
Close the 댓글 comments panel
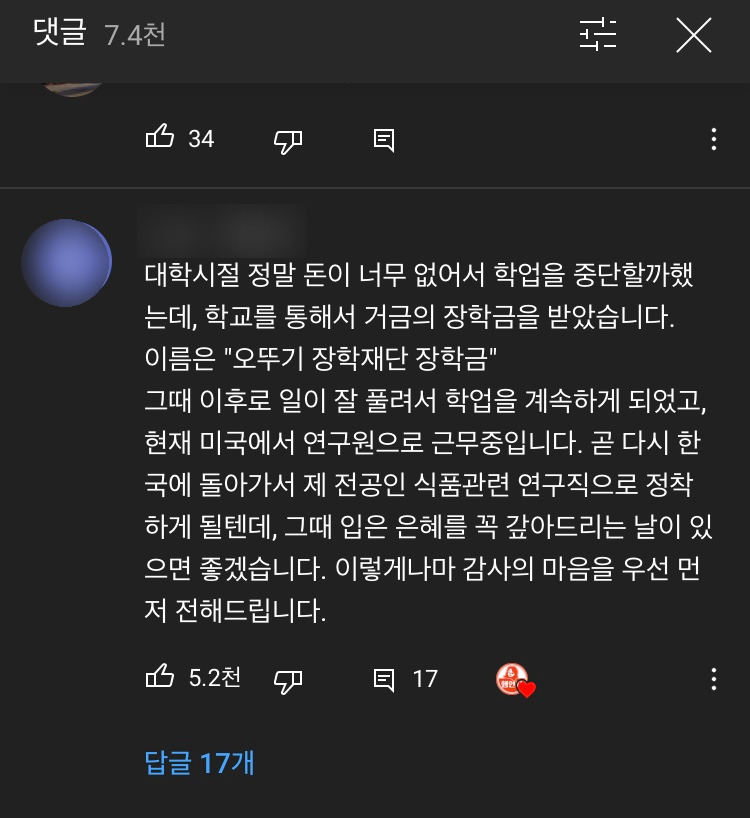[694, 35]
